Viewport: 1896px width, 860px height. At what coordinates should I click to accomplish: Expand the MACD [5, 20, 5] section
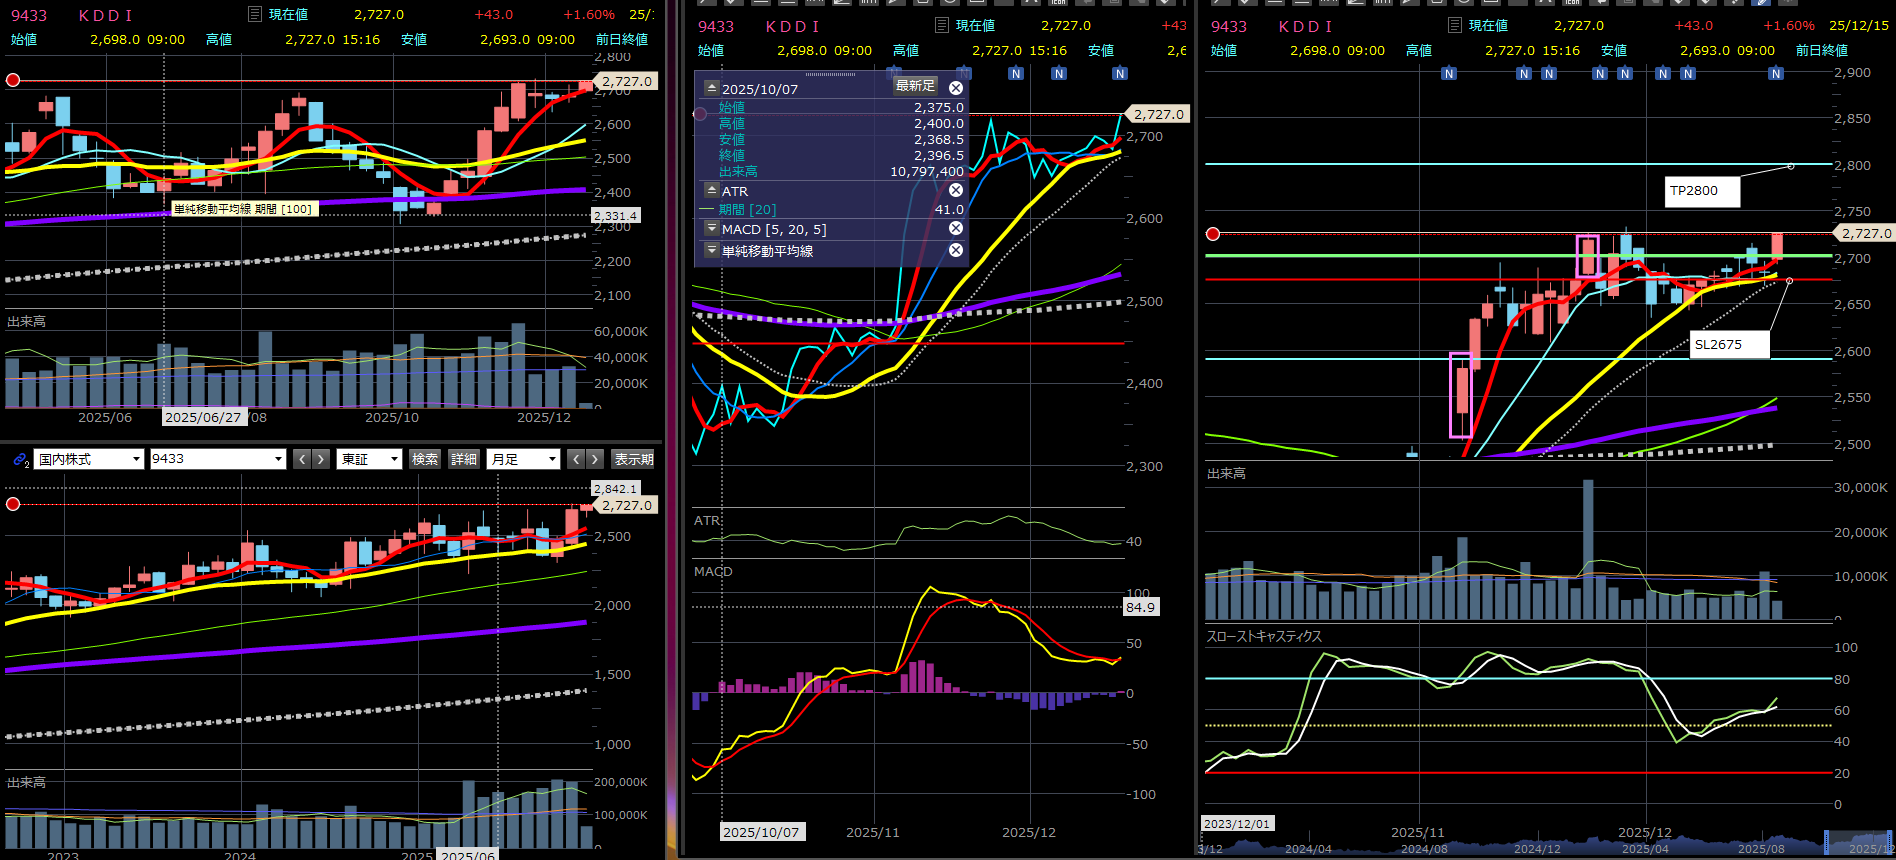pyautogui.click(x=711, y=229)
